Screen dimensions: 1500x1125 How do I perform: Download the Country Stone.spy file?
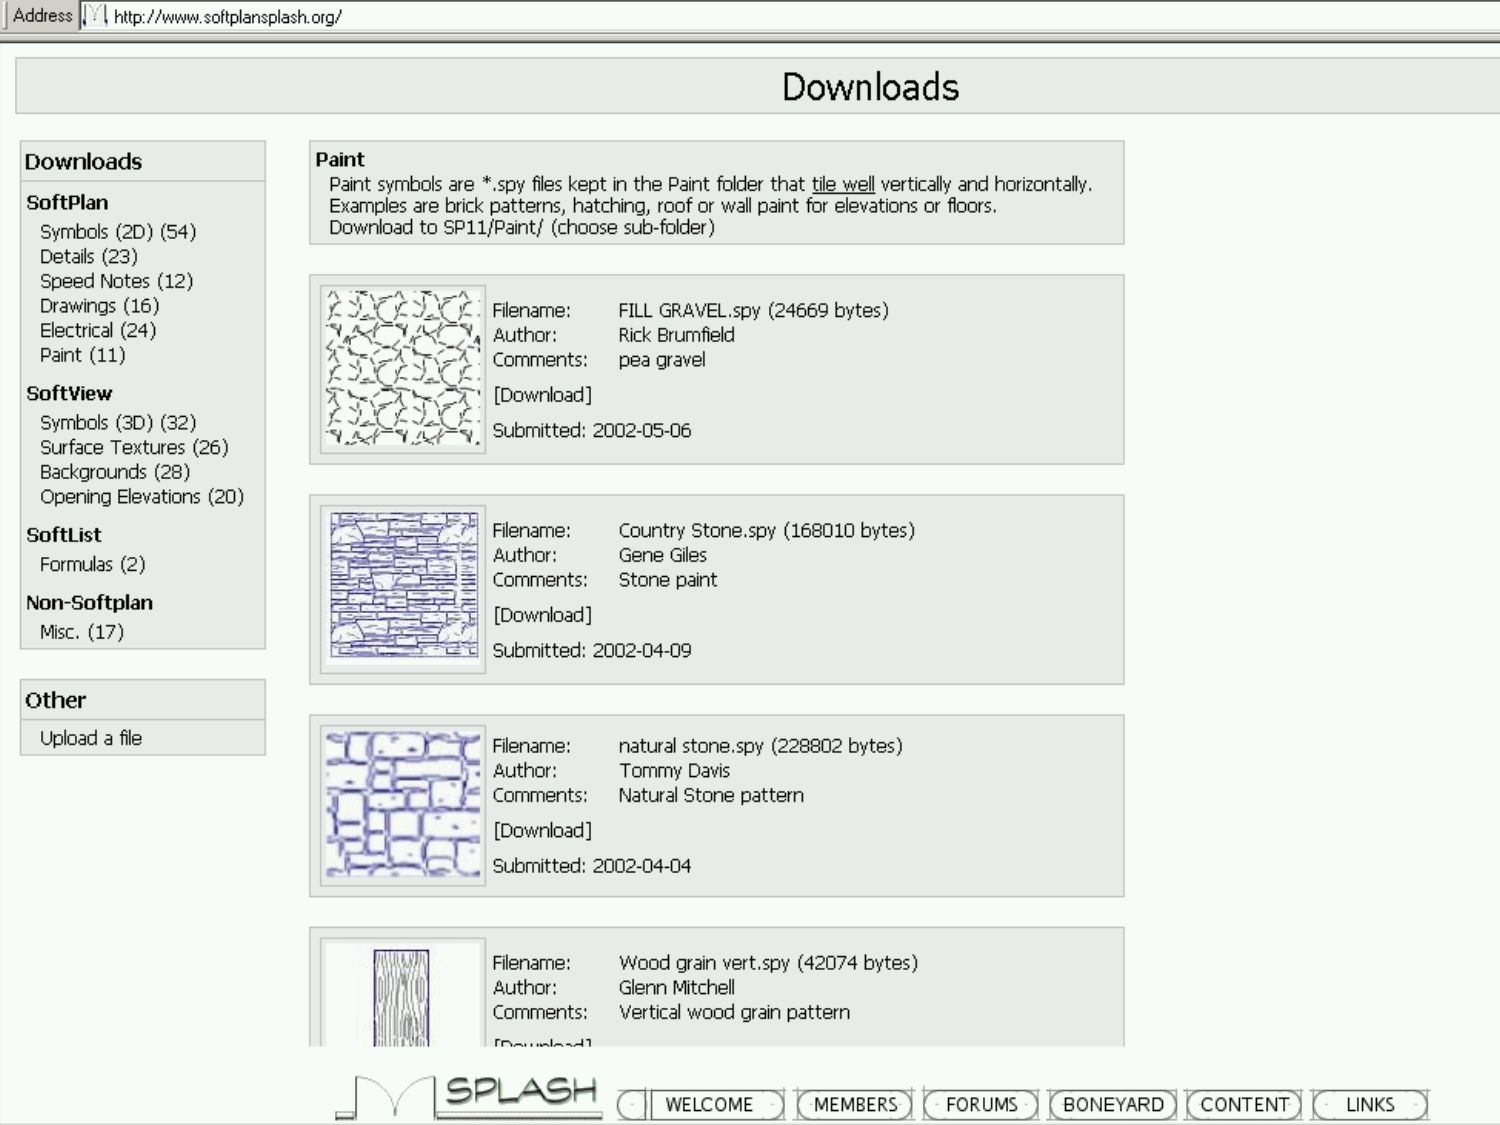[542, 615]
